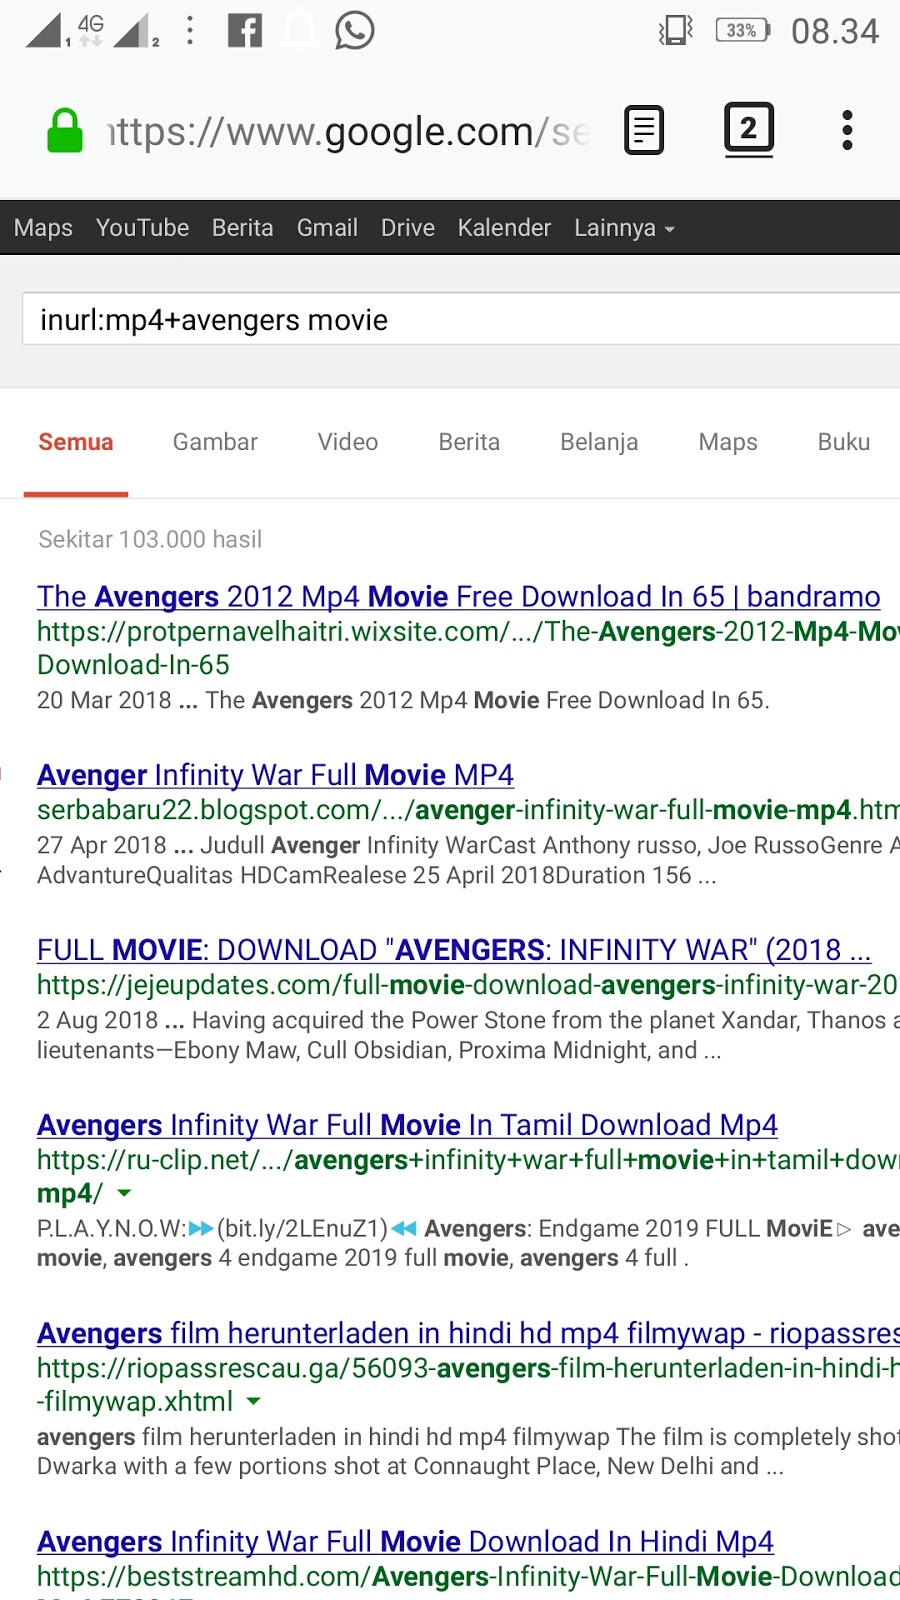Tap the beststreamhd.com green URL
This screenshot has width=900, height=1600.
468,1577
